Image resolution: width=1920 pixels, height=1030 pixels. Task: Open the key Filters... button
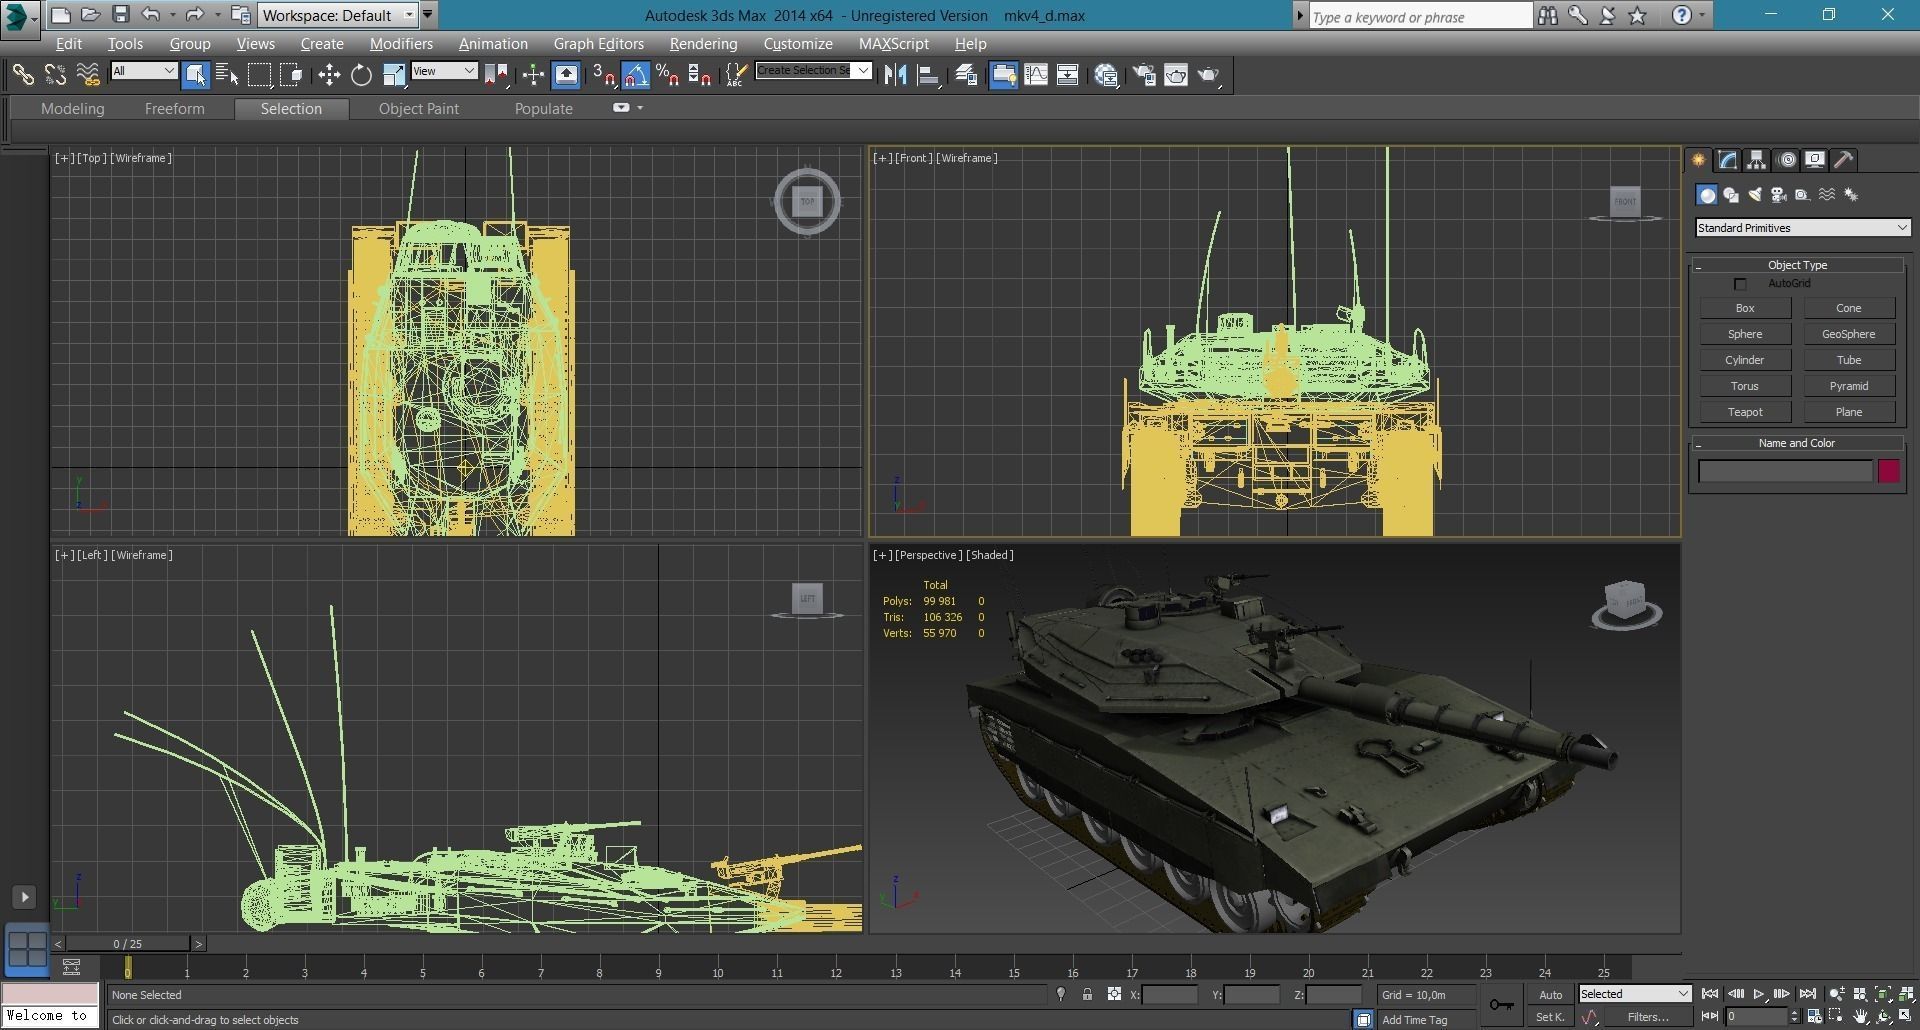point(1648,1017)
